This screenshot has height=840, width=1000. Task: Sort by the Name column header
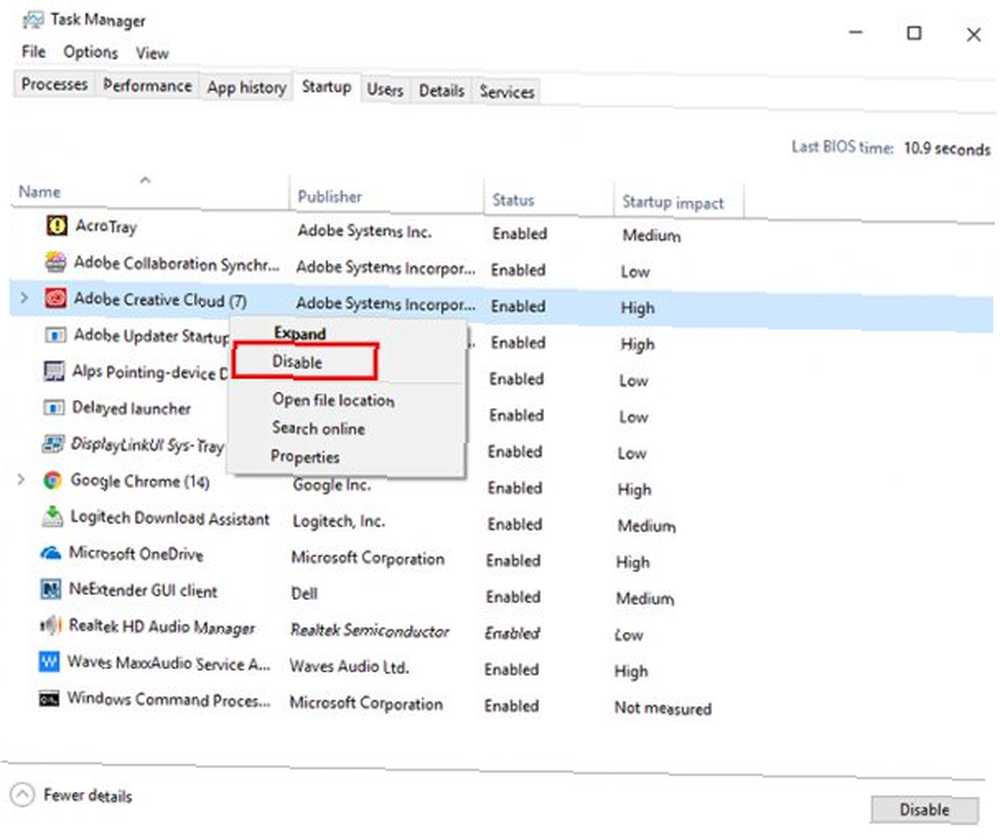tap(40, 191)
